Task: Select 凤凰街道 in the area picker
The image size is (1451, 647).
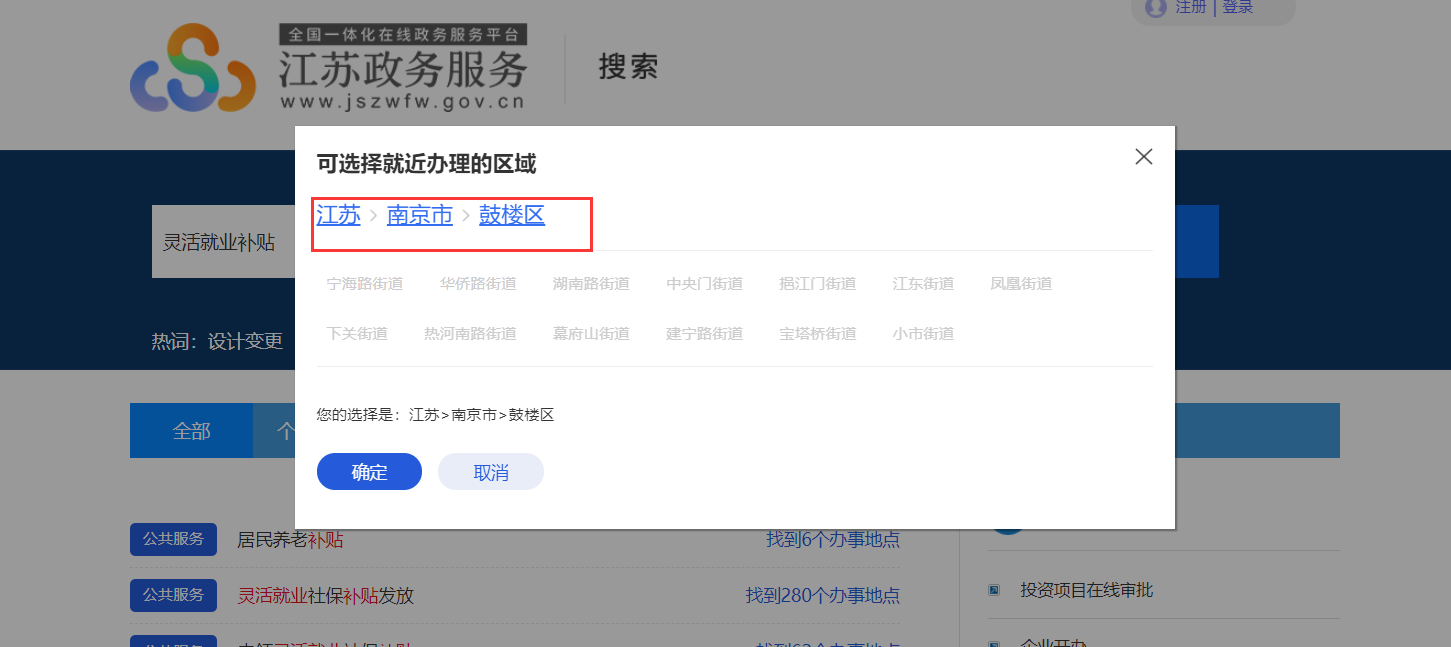Action: click(x=1020, y=283)
